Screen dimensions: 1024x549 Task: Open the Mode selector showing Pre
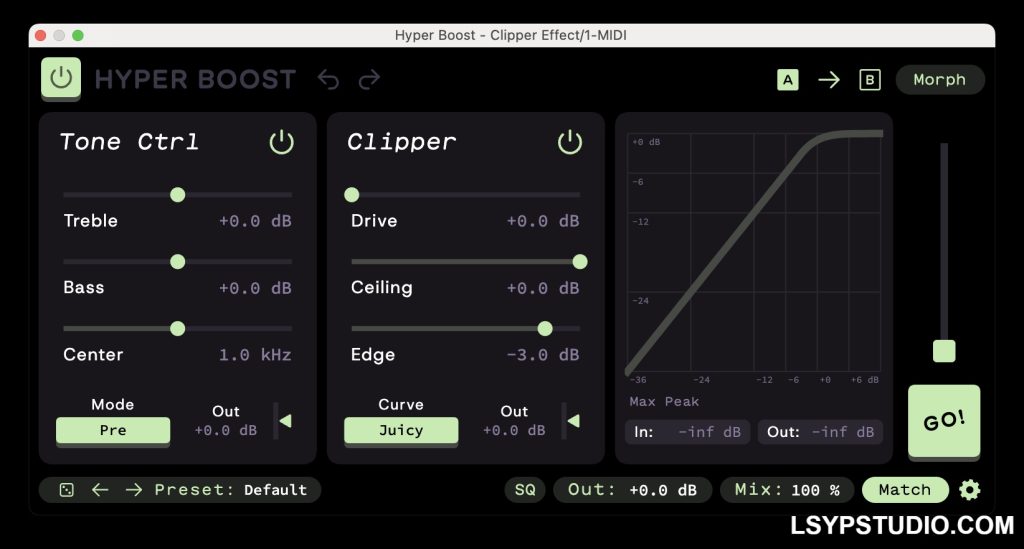113,430
